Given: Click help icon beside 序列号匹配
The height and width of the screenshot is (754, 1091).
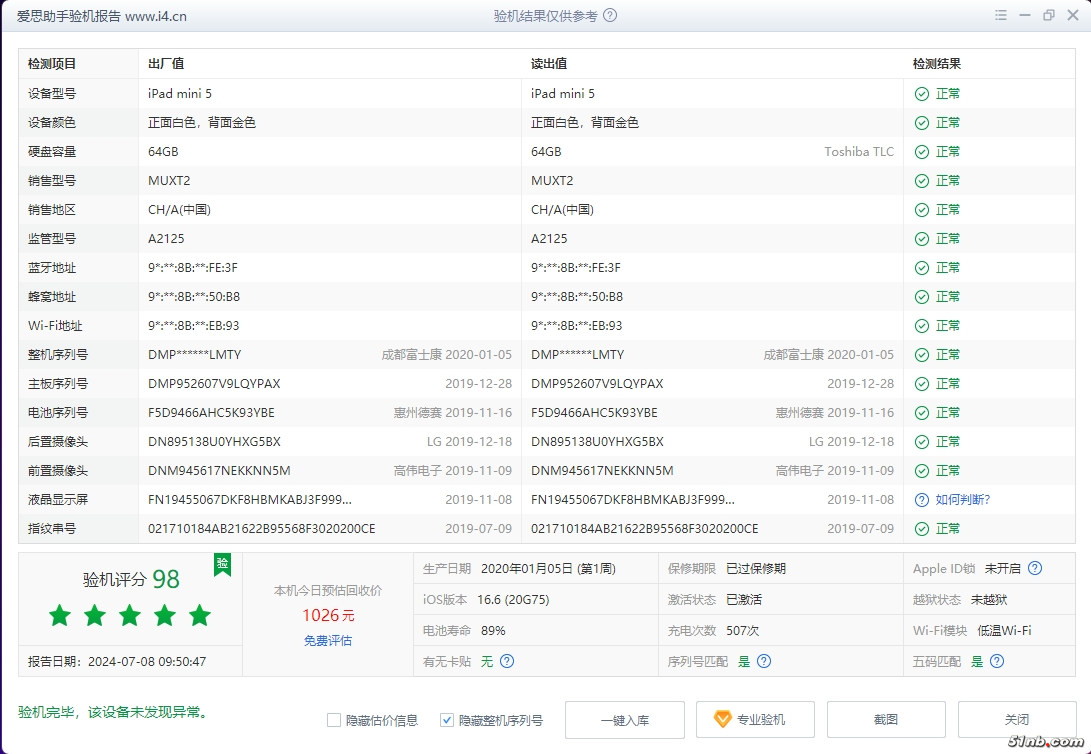Looking at the screenshot, I should [764, 661].
